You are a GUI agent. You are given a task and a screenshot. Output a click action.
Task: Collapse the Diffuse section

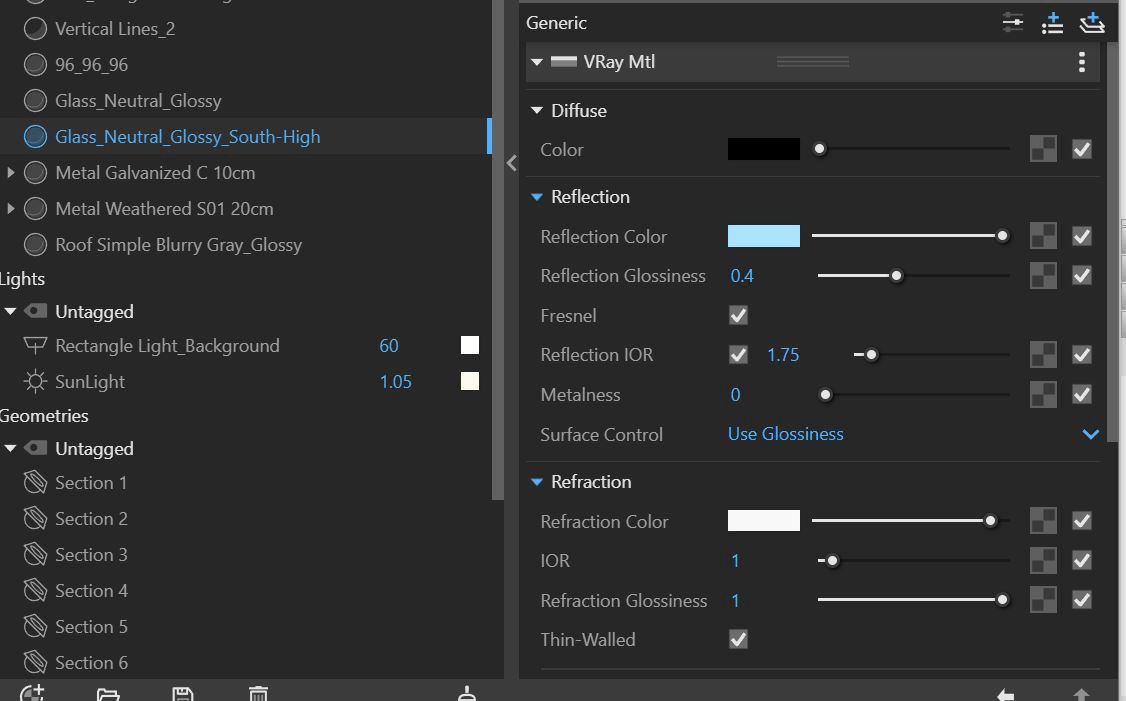click(x=536, y=111)
